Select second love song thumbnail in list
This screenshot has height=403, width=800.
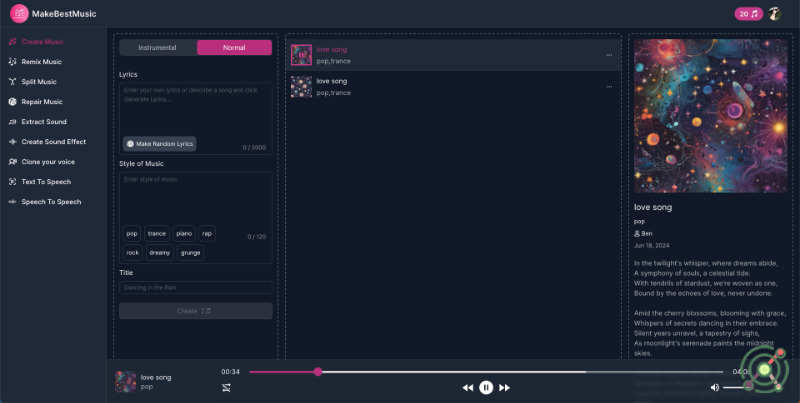pos(301,87)
